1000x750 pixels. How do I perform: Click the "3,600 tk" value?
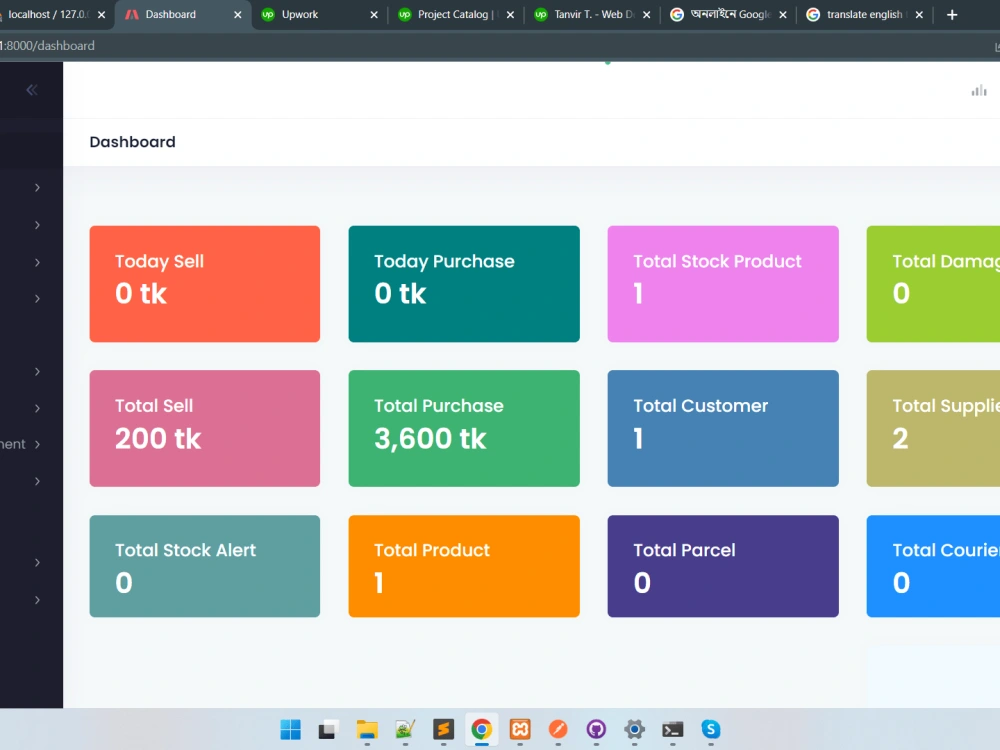[430, 439]
